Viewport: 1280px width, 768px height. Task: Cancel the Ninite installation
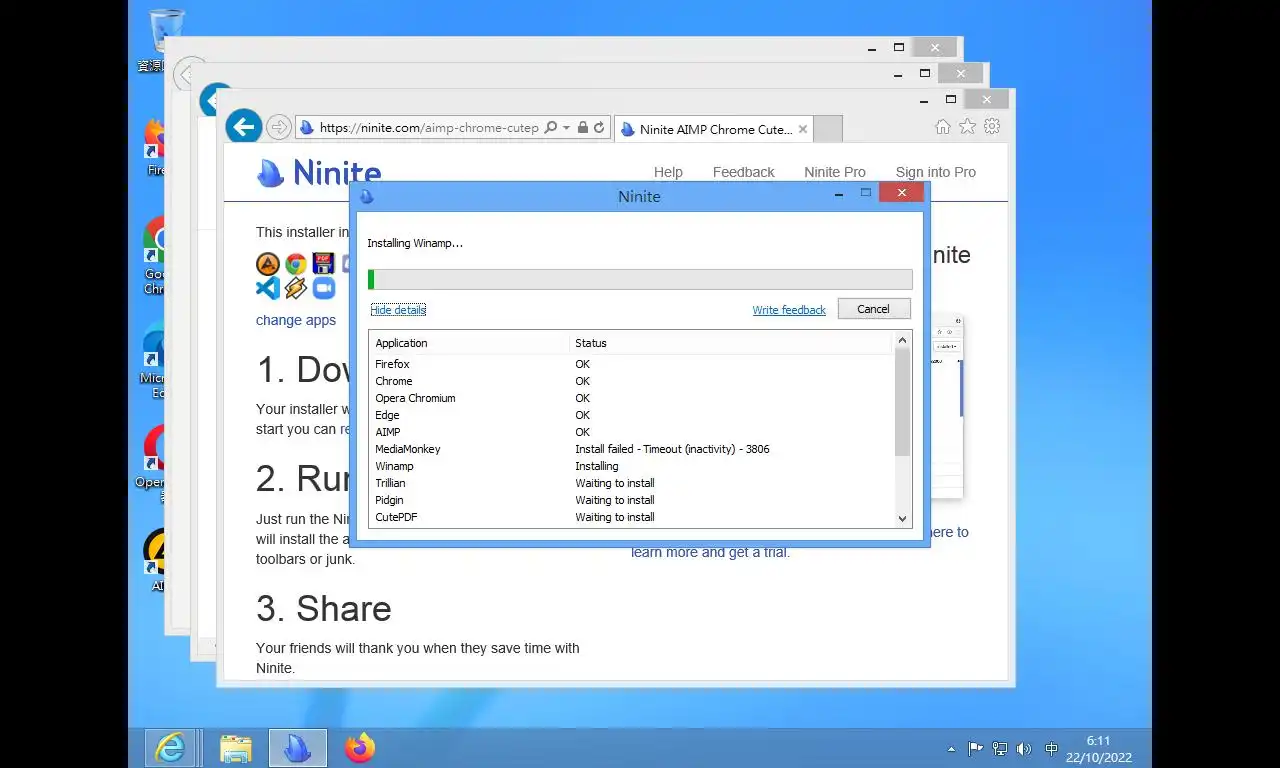(x=874, y=309)
